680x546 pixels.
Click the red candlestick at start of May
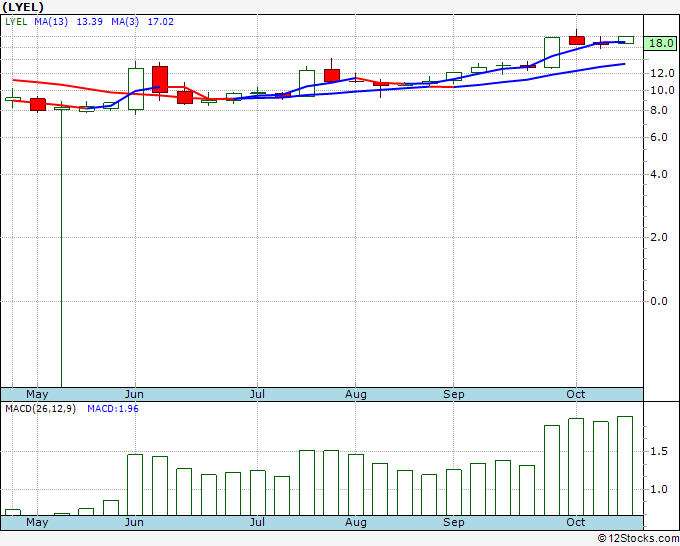pos(38,105)
